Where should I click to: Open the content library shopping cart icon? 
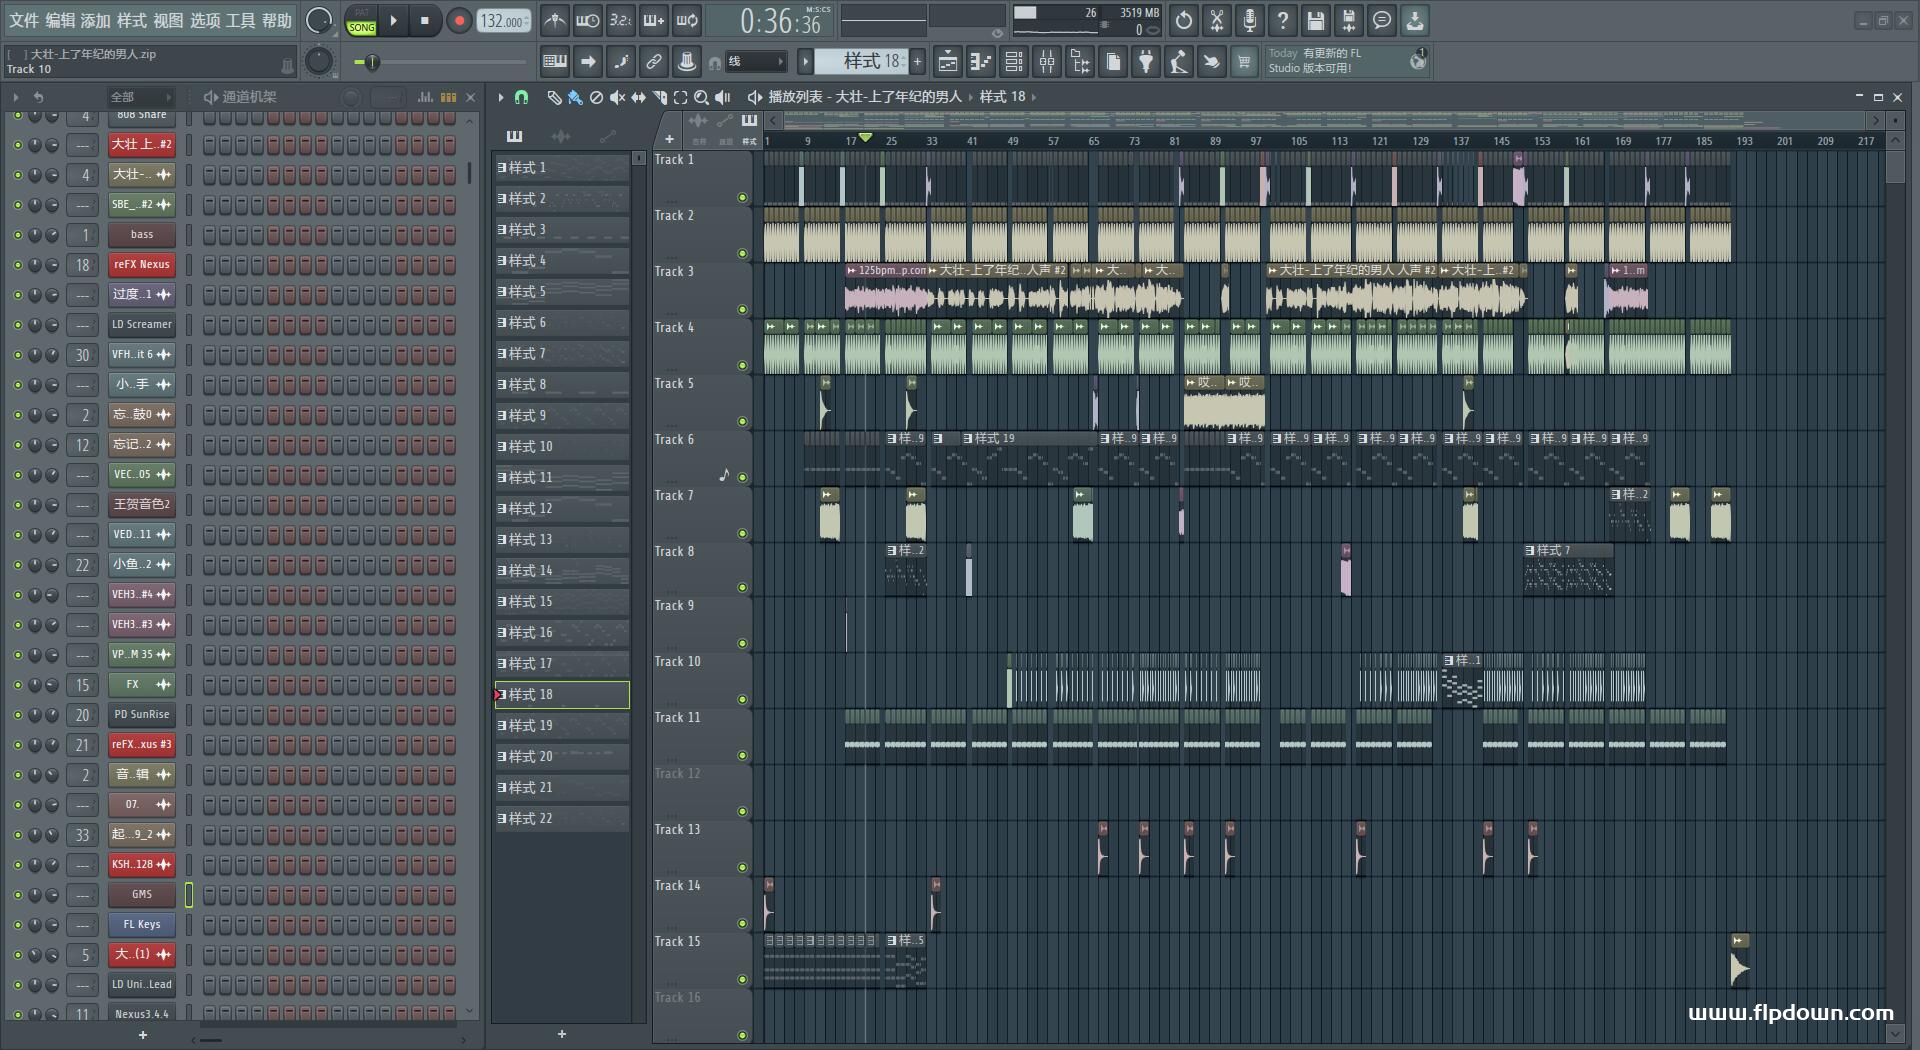(x=1244, y=62)
